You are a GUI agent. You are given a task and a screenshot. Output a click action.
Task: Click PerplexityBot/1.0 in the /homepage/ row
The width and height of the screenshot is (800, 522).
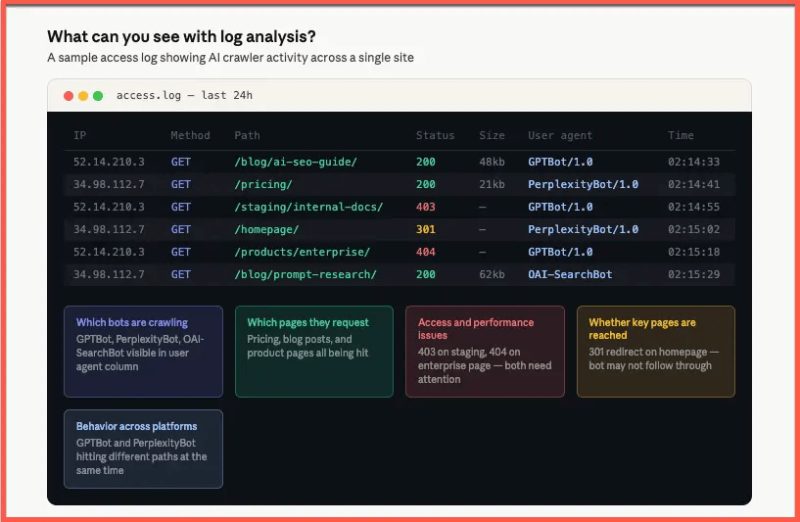(x=583, y=230)
